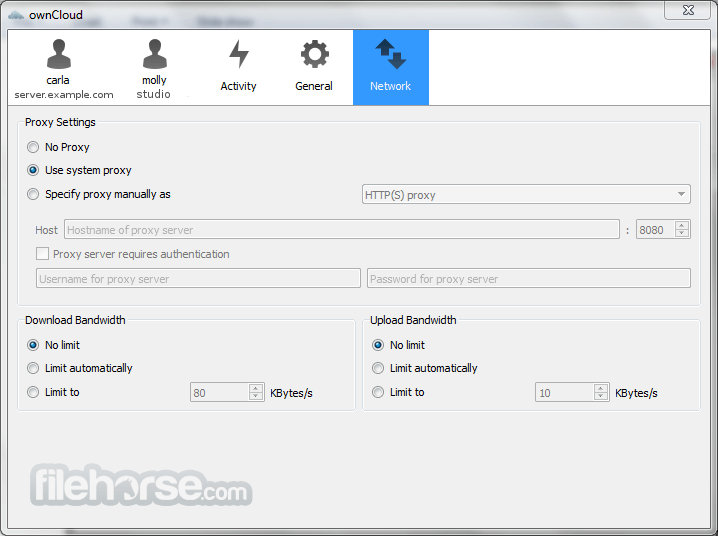The height and width of the screenshot is (536, 718).
Task: Select the Network tab
Action: click(391, 68)
